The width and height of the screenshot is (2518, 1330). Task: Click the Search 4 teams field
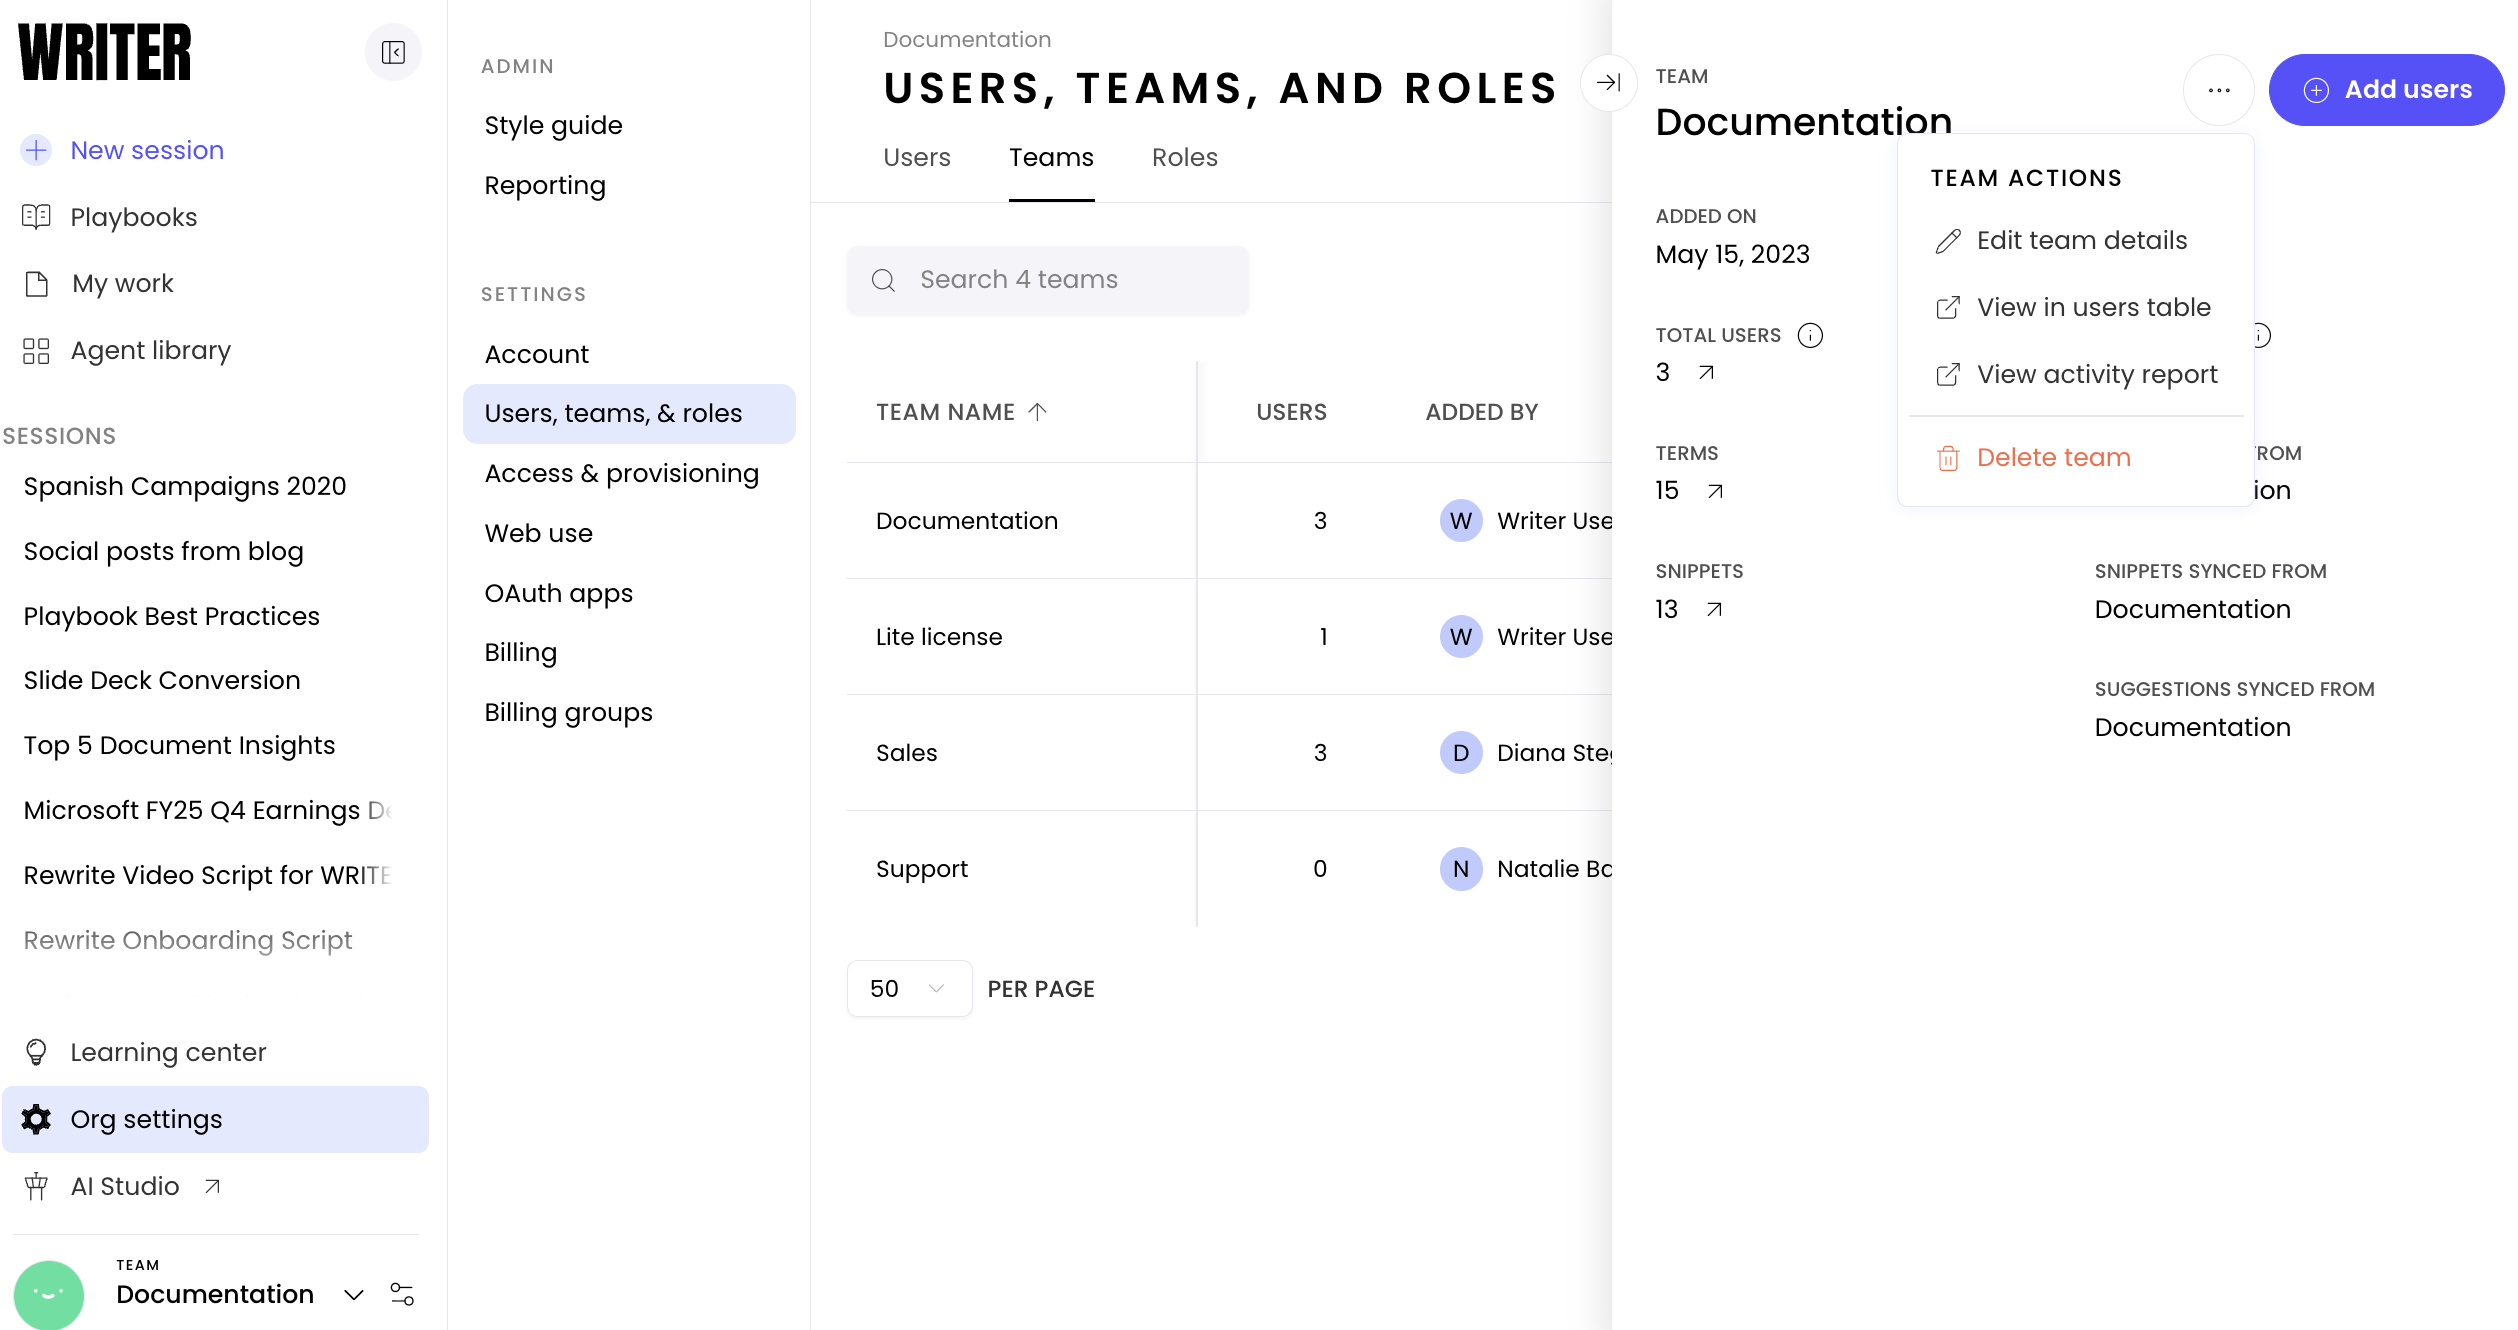[x=1047, y=280]
